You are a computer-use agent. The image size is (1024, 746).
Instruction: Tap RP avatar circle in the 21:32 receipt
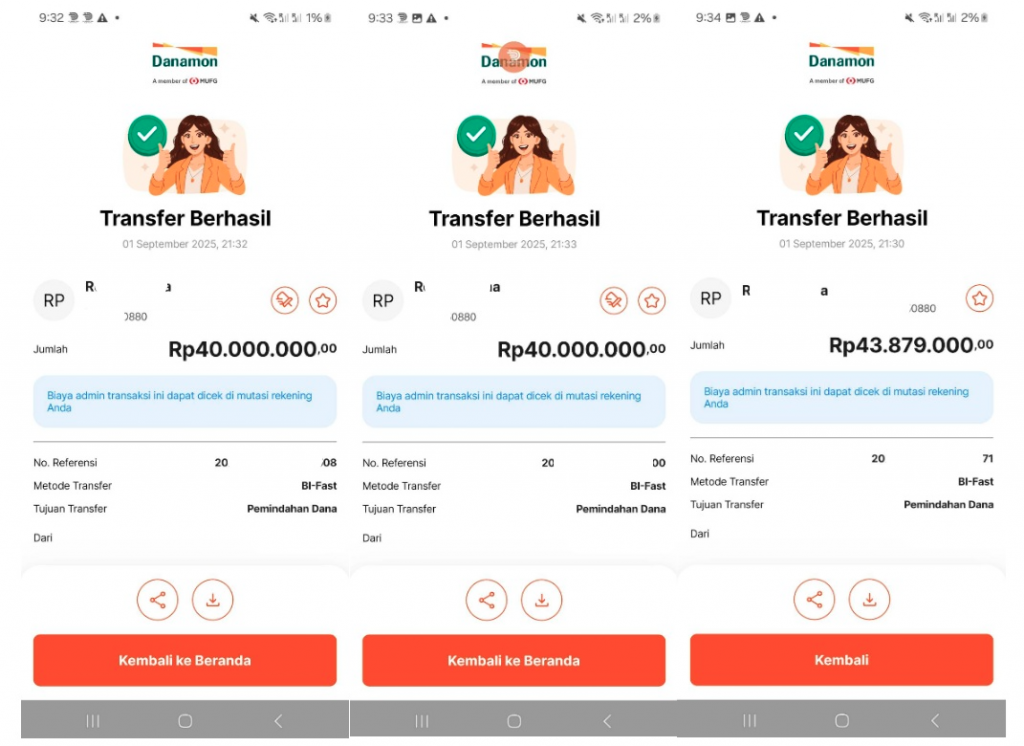coord(54,300)
